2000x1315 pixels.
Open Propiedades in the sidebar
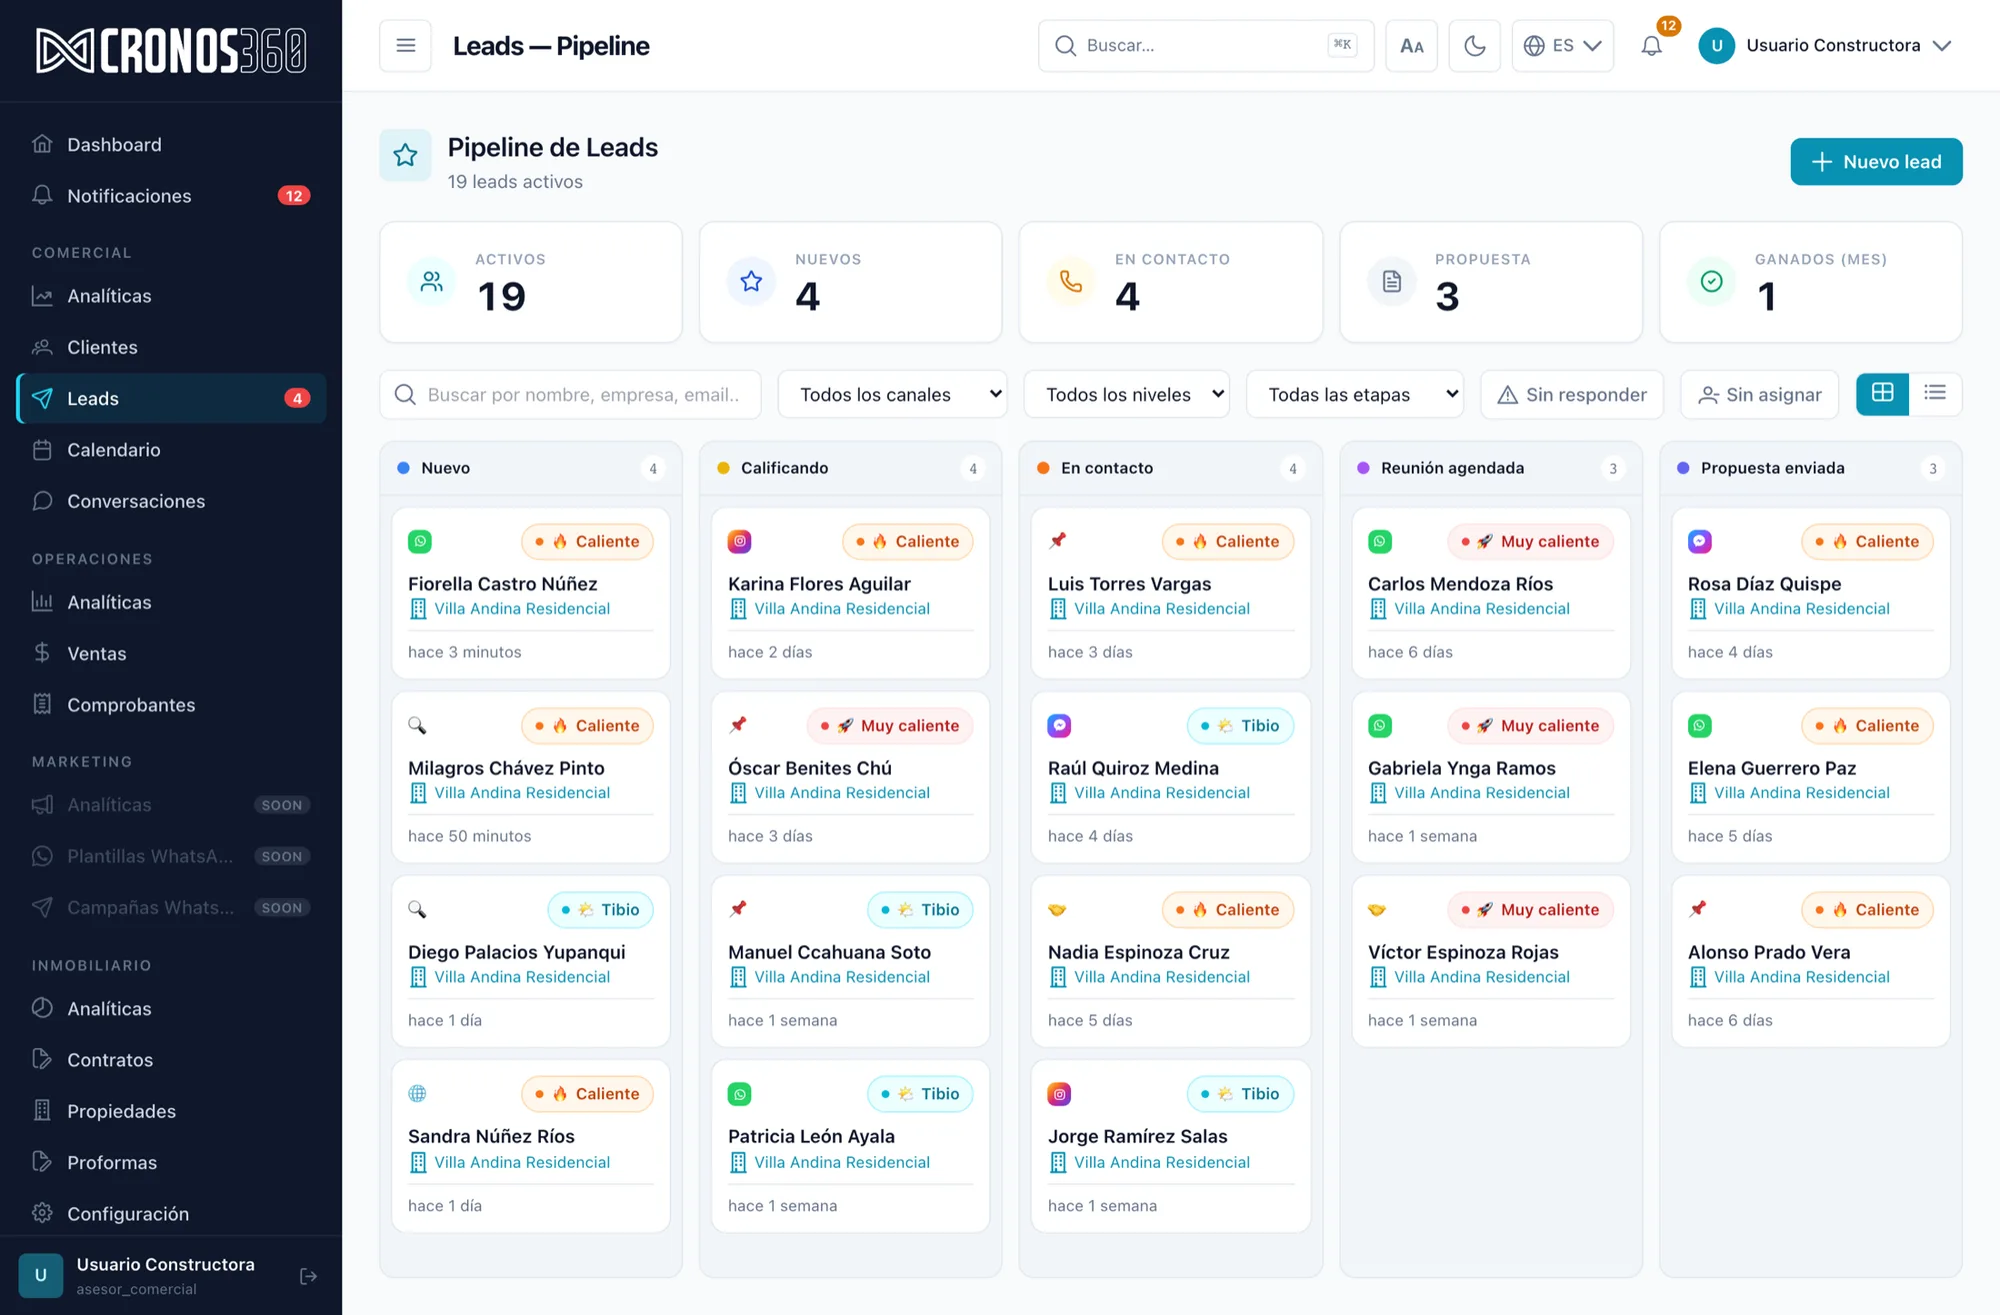(x=171, y=1111)
